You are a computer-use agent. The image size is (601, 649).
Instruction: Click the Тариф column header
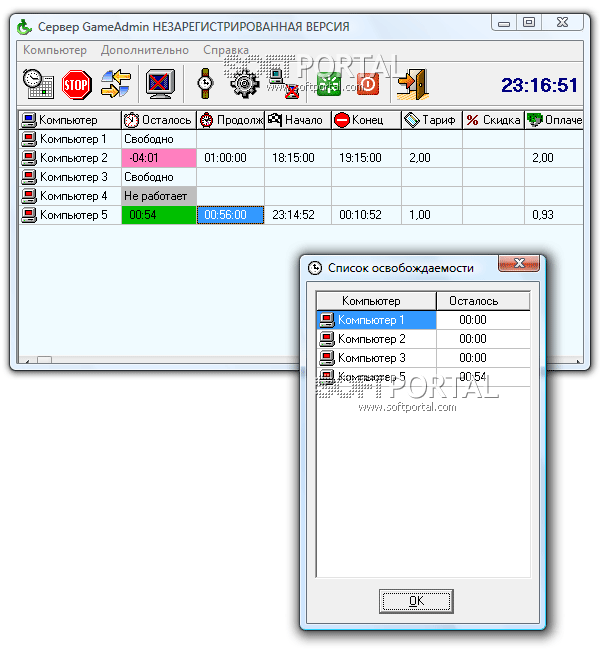click(432, 120)
